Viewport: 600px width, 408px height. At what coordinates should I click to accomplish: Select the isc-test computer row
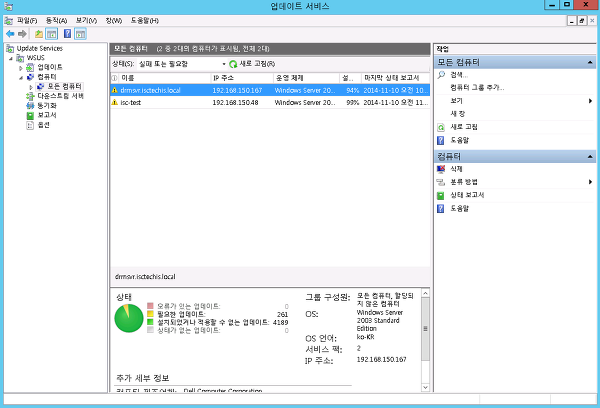270,103
